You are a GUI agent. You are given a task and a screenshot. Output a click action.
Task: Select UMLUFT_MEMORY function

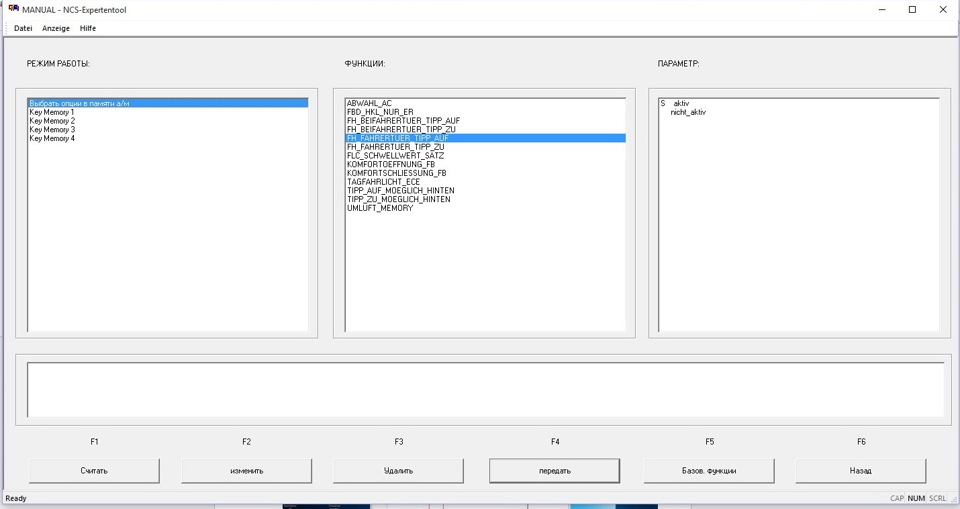click(x=486, y=208)
